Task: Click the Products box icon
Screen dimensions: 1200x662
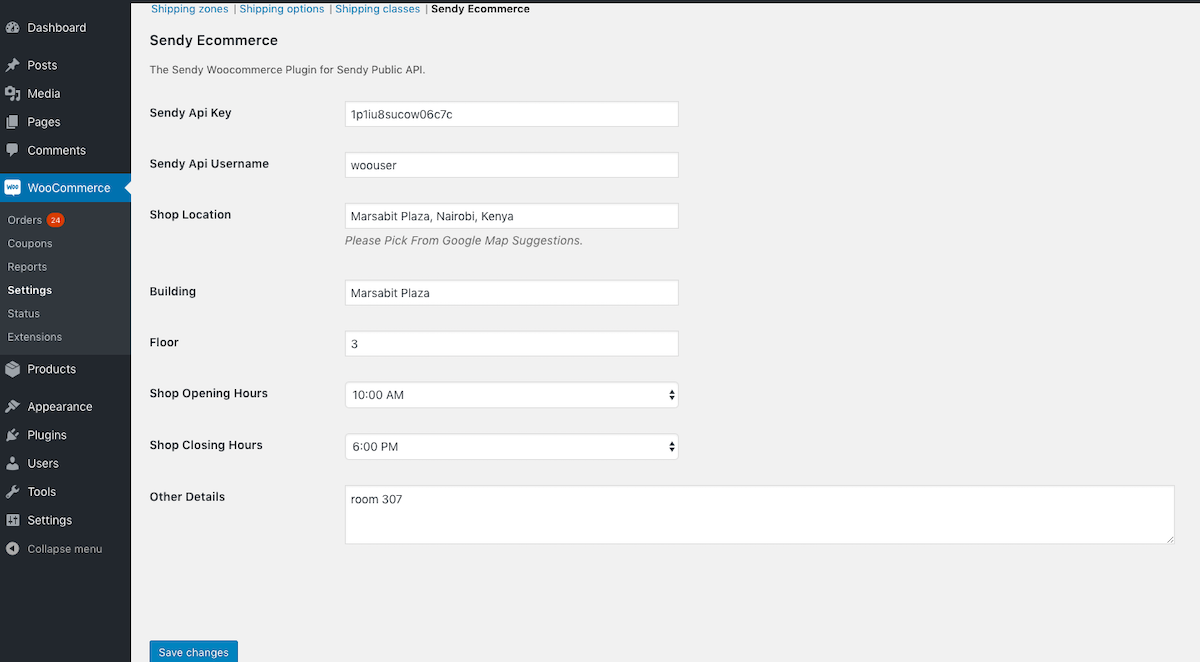Action: point(13,369)
